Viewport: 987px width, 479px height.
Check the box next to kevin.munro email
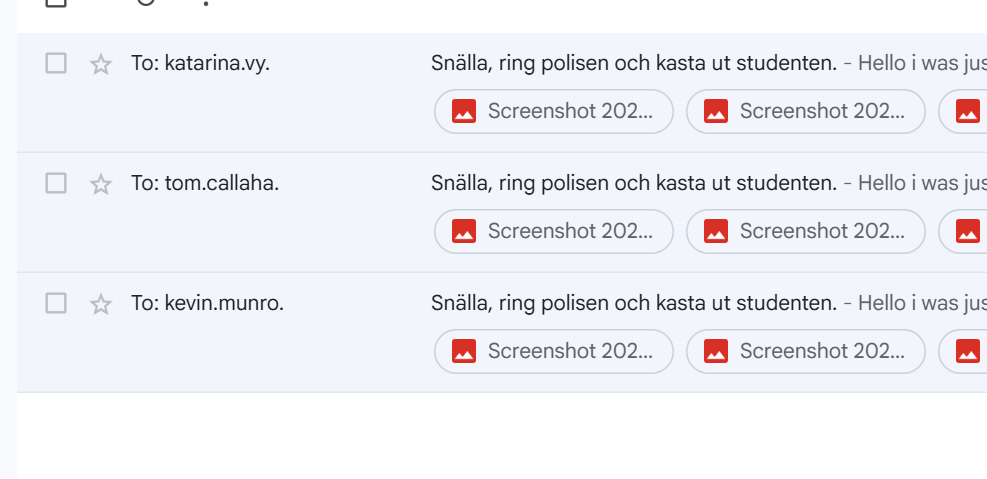click(56, 303)
